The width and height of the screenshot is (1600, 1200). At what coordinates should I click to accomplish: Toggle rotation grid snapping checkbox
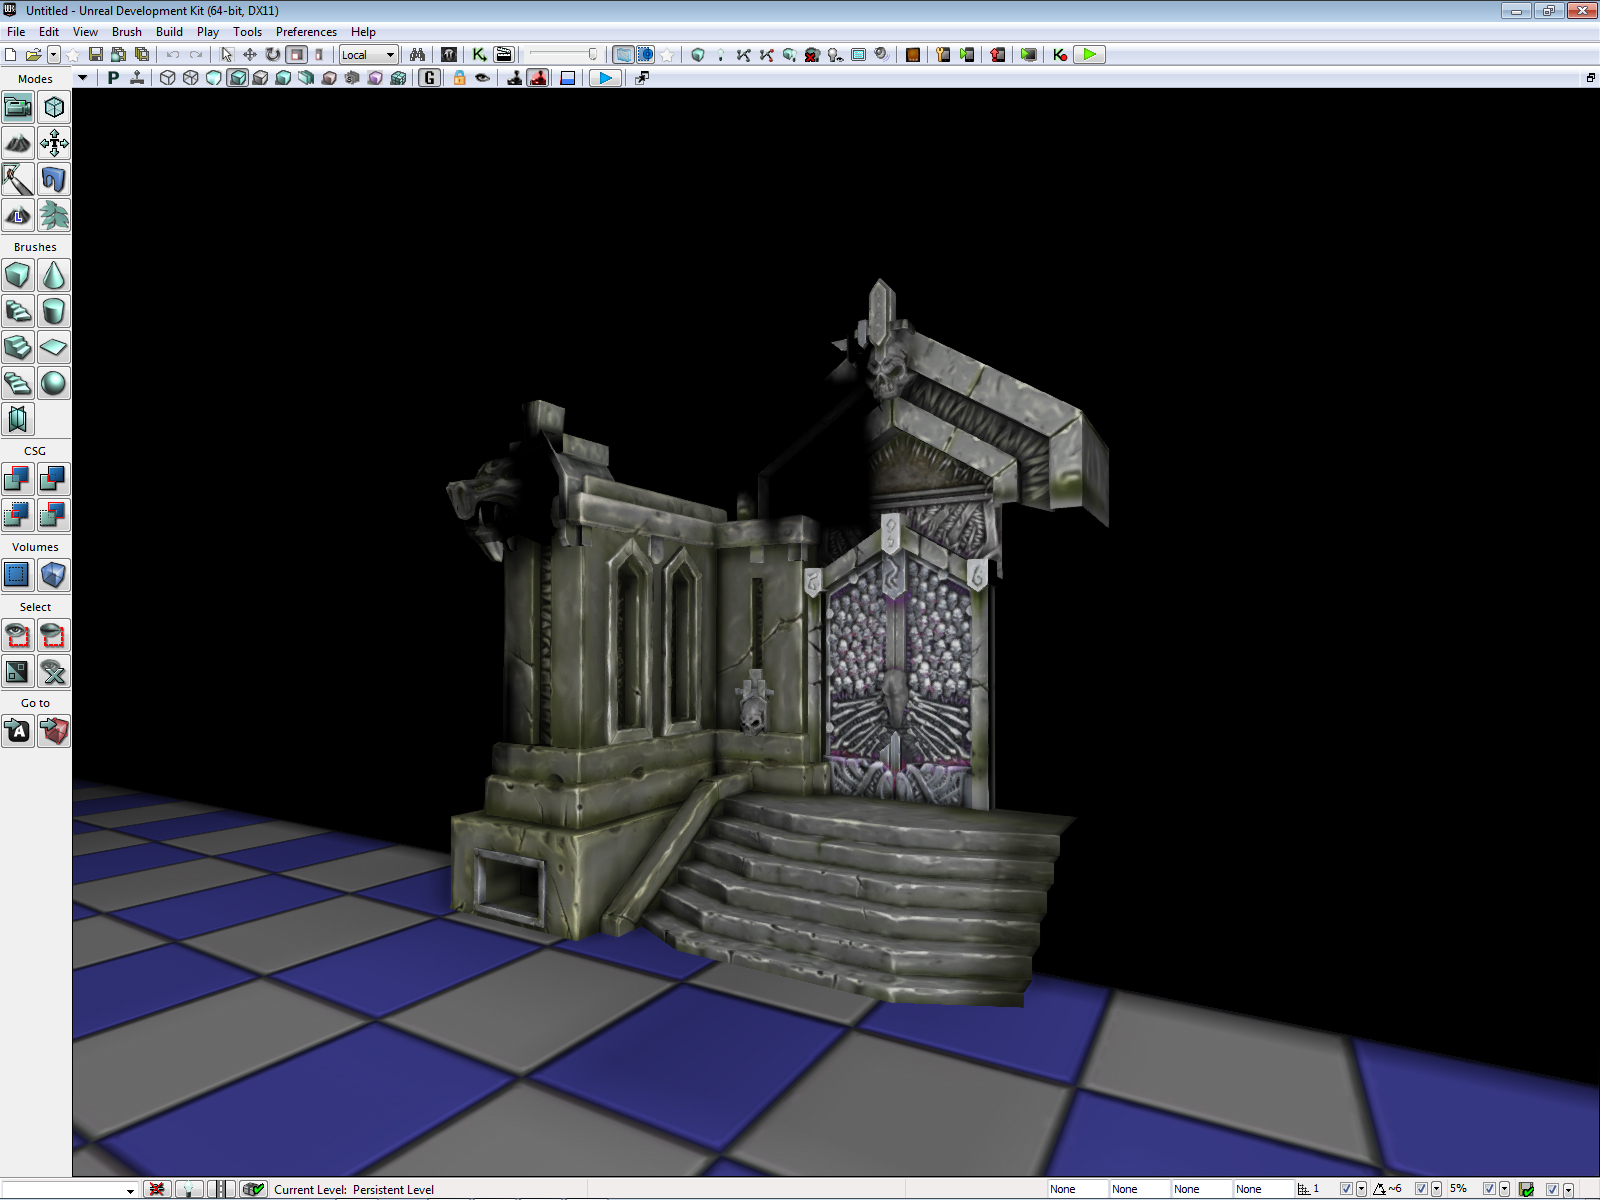(x=1421, y=1189)
